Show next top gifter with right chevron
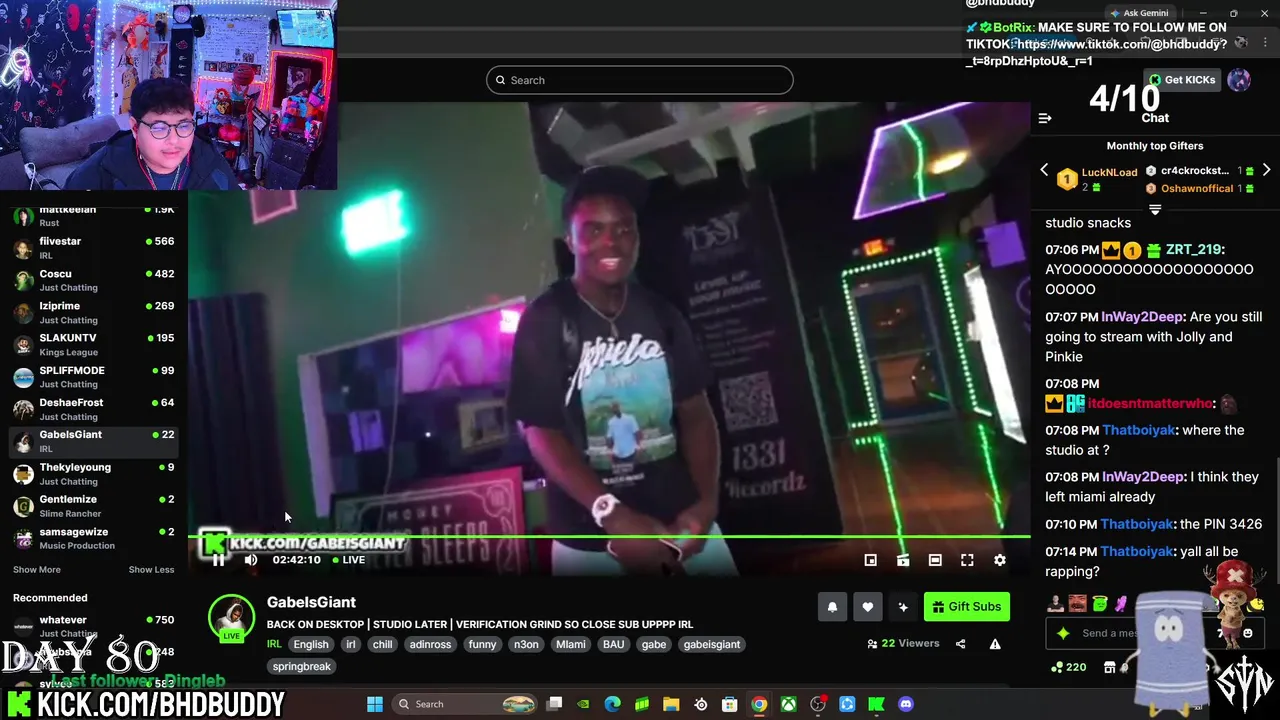The image size is (1280, 720). [x=1266, y=171]
